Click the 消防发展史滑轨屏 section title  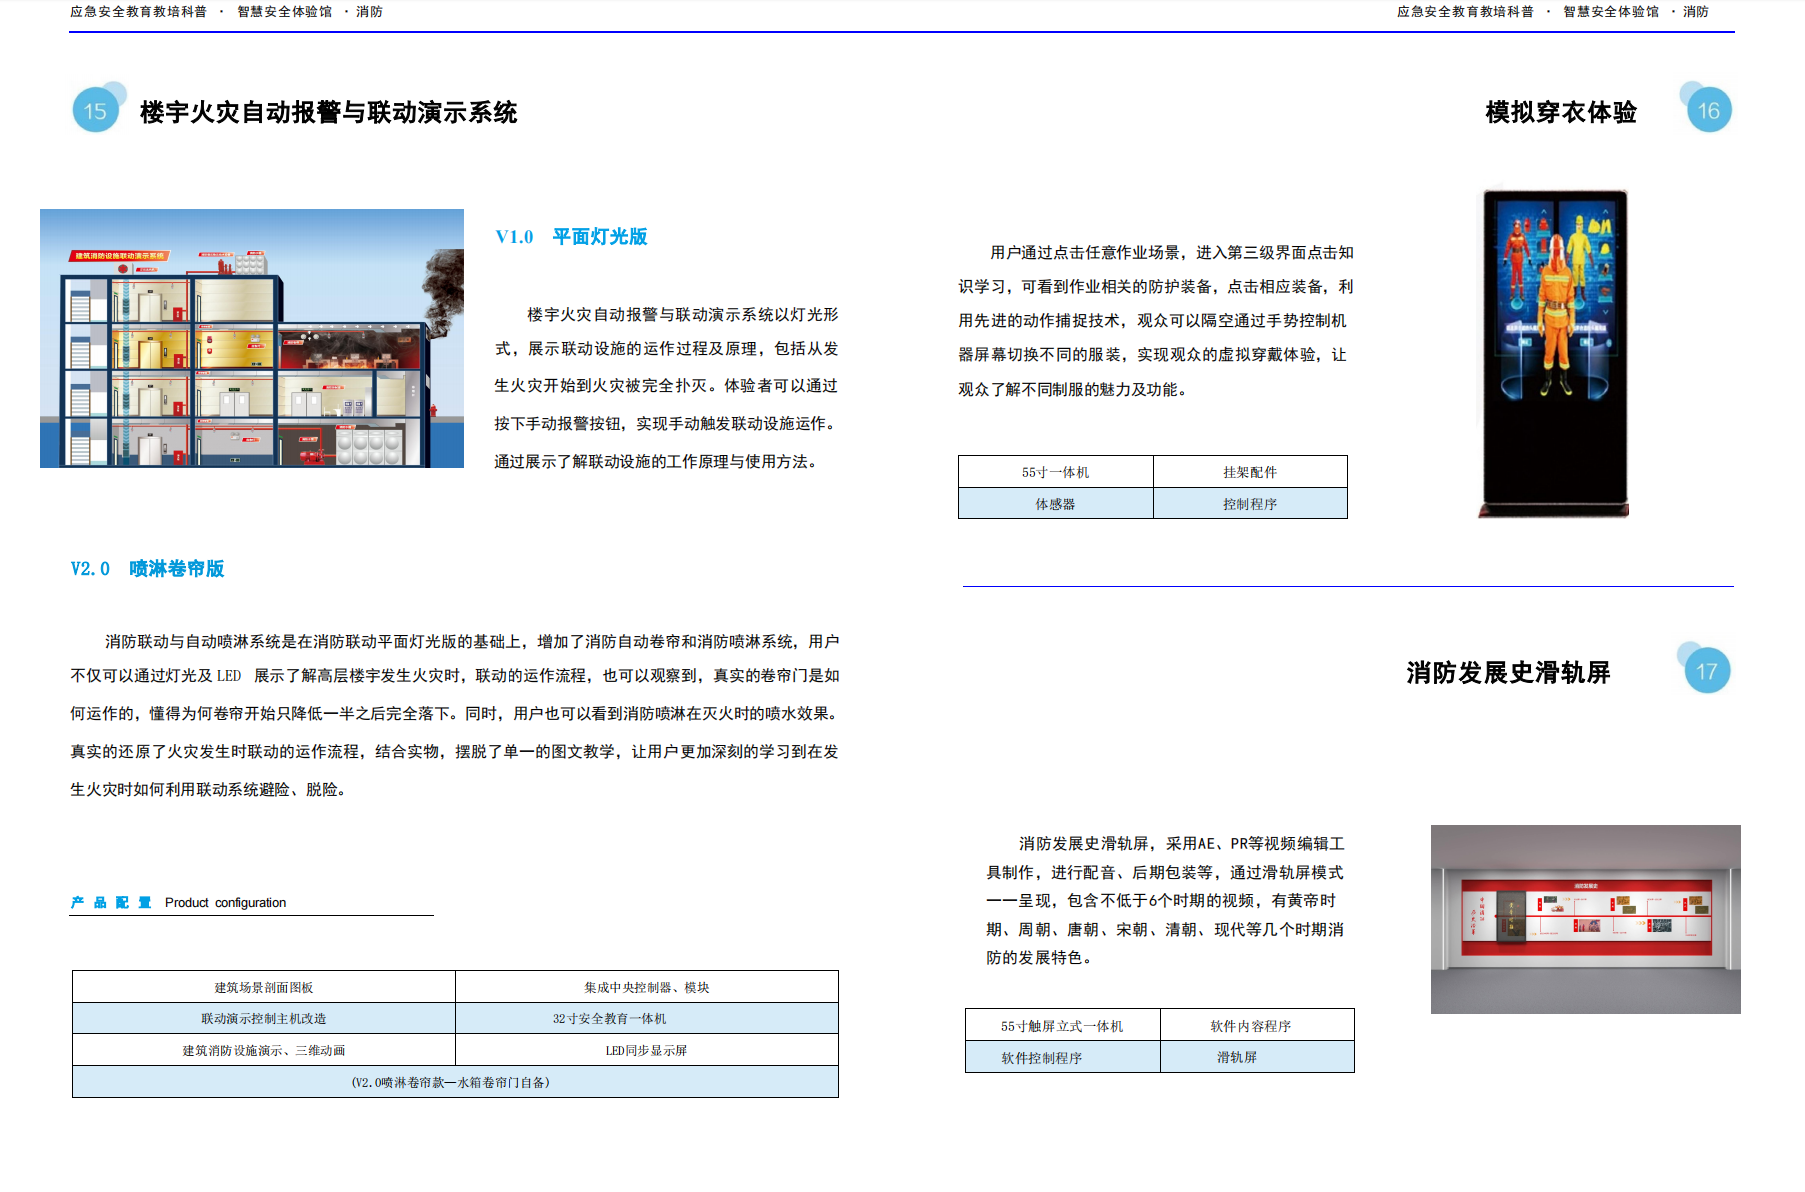point(1507,673)
